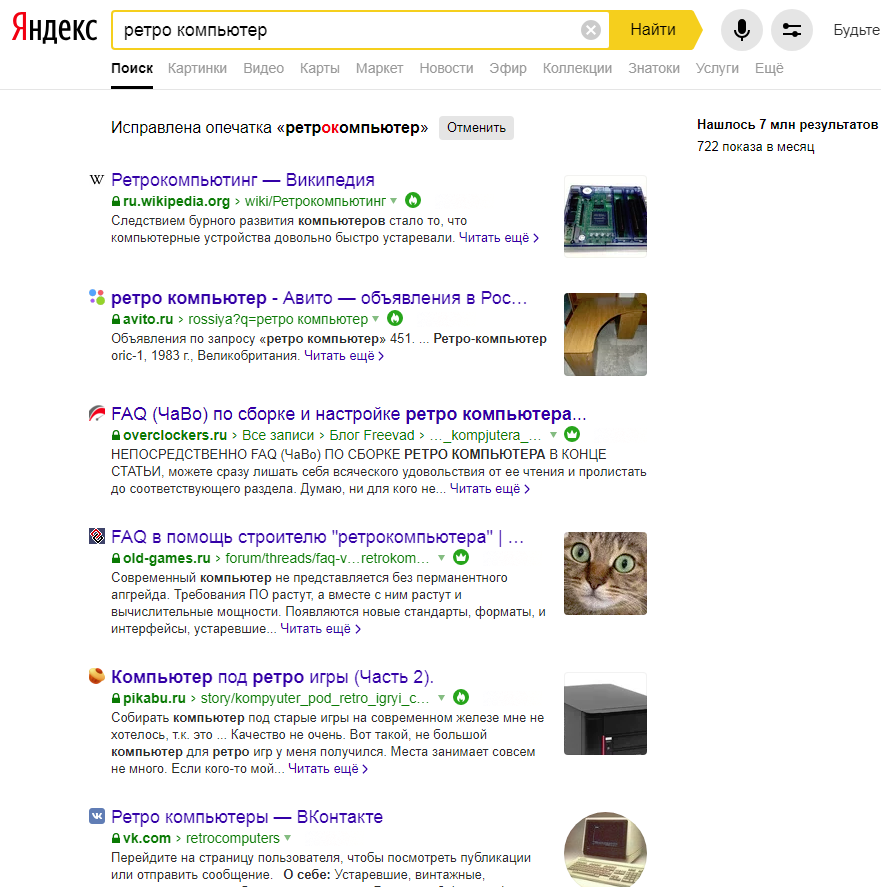Viewport: 881px width, 887px height.
Task: Expand Читать ещё on old-games snippet
Action: pyautogui.click(x=320, y=628)
